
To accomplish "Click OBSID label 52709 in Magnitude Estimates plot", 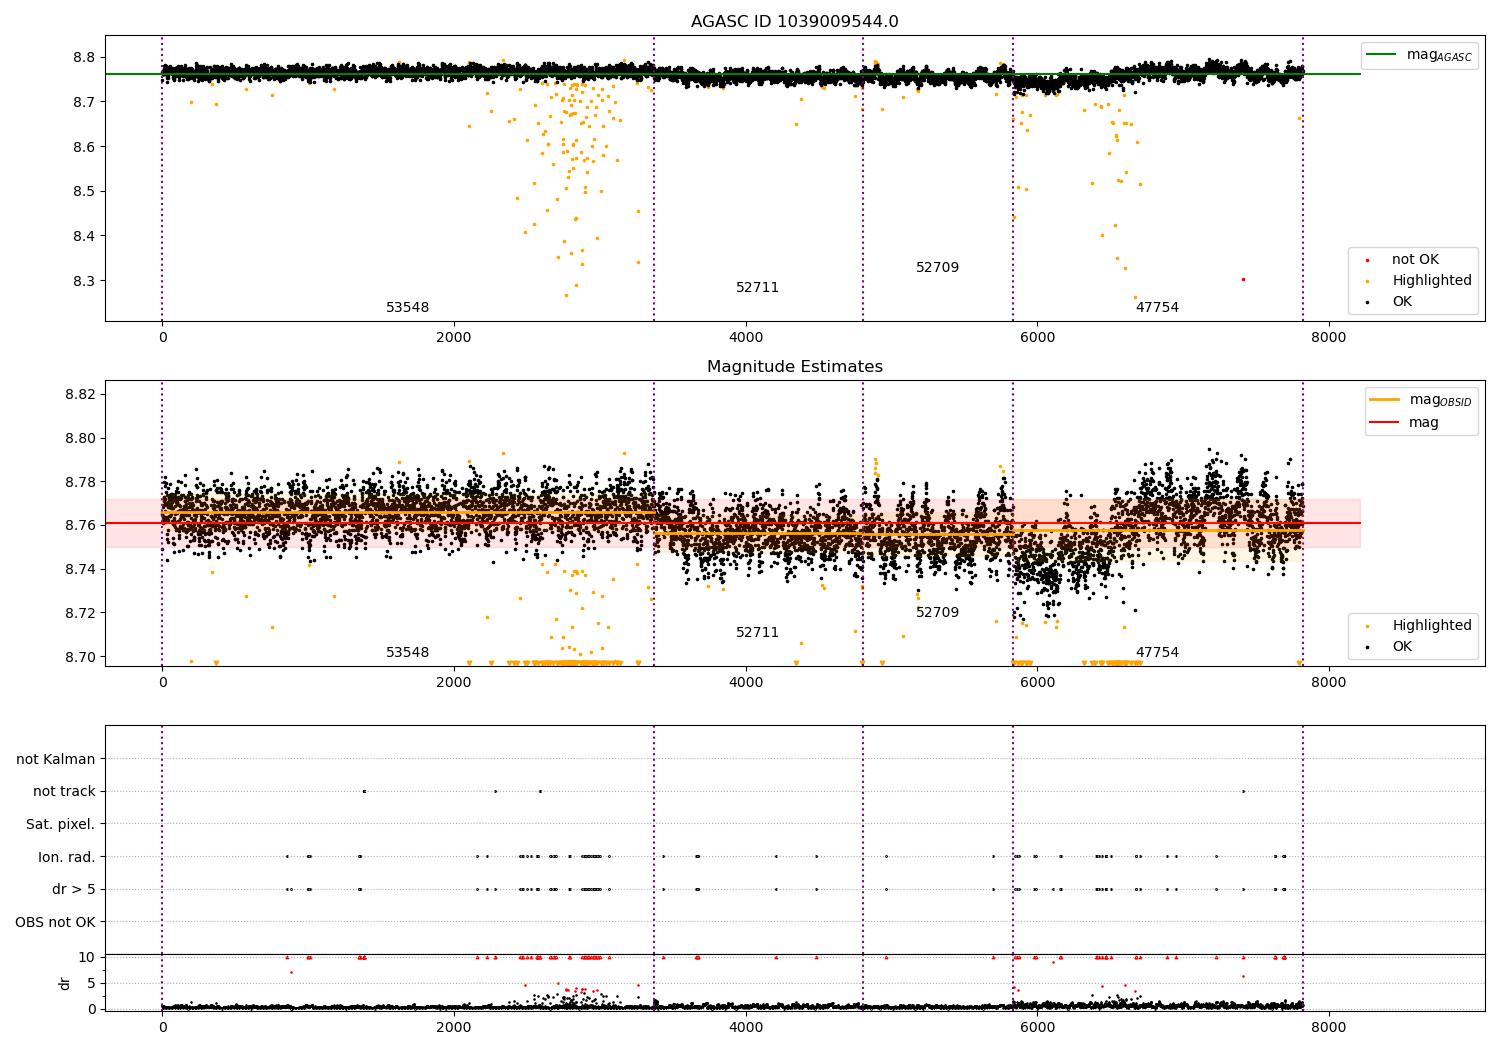I will (937, 613).
